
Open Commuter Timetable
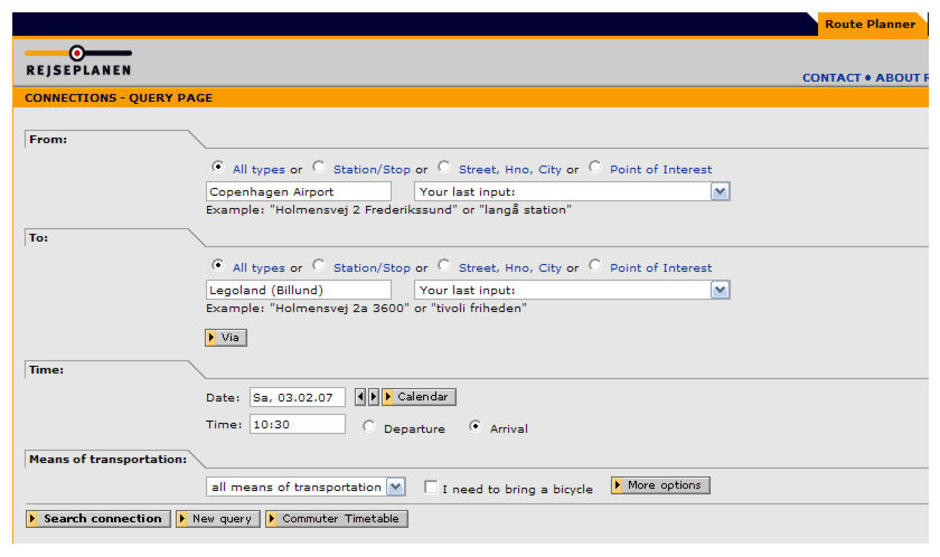point(337,519)
